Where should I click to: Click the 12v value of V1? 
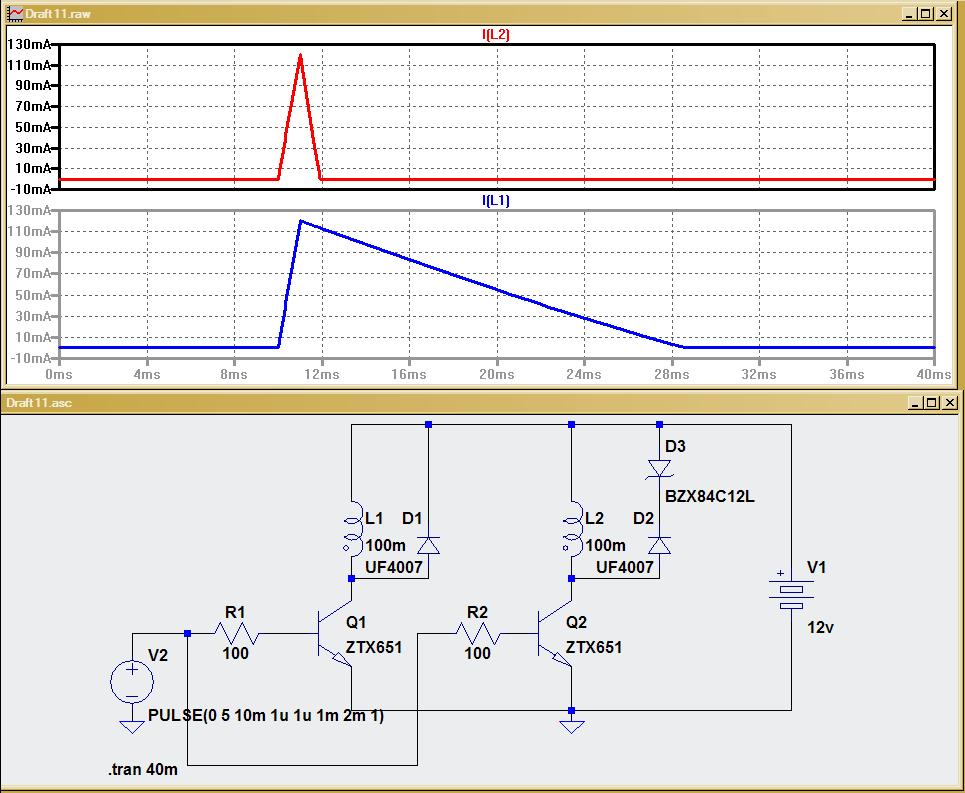click(x=820, y=628)
